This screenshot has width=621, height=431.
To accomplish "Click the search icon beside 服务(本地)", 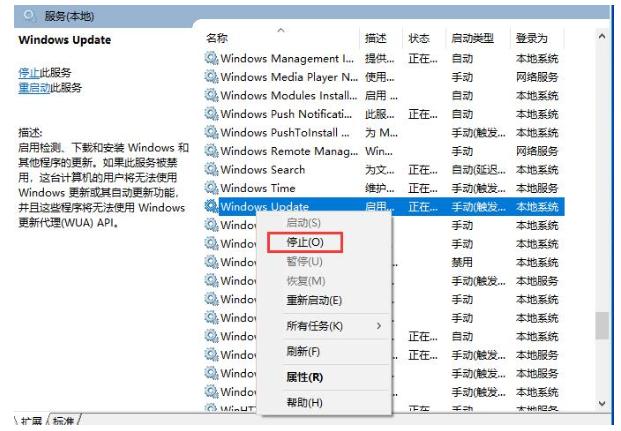I will tap(30, 16).
